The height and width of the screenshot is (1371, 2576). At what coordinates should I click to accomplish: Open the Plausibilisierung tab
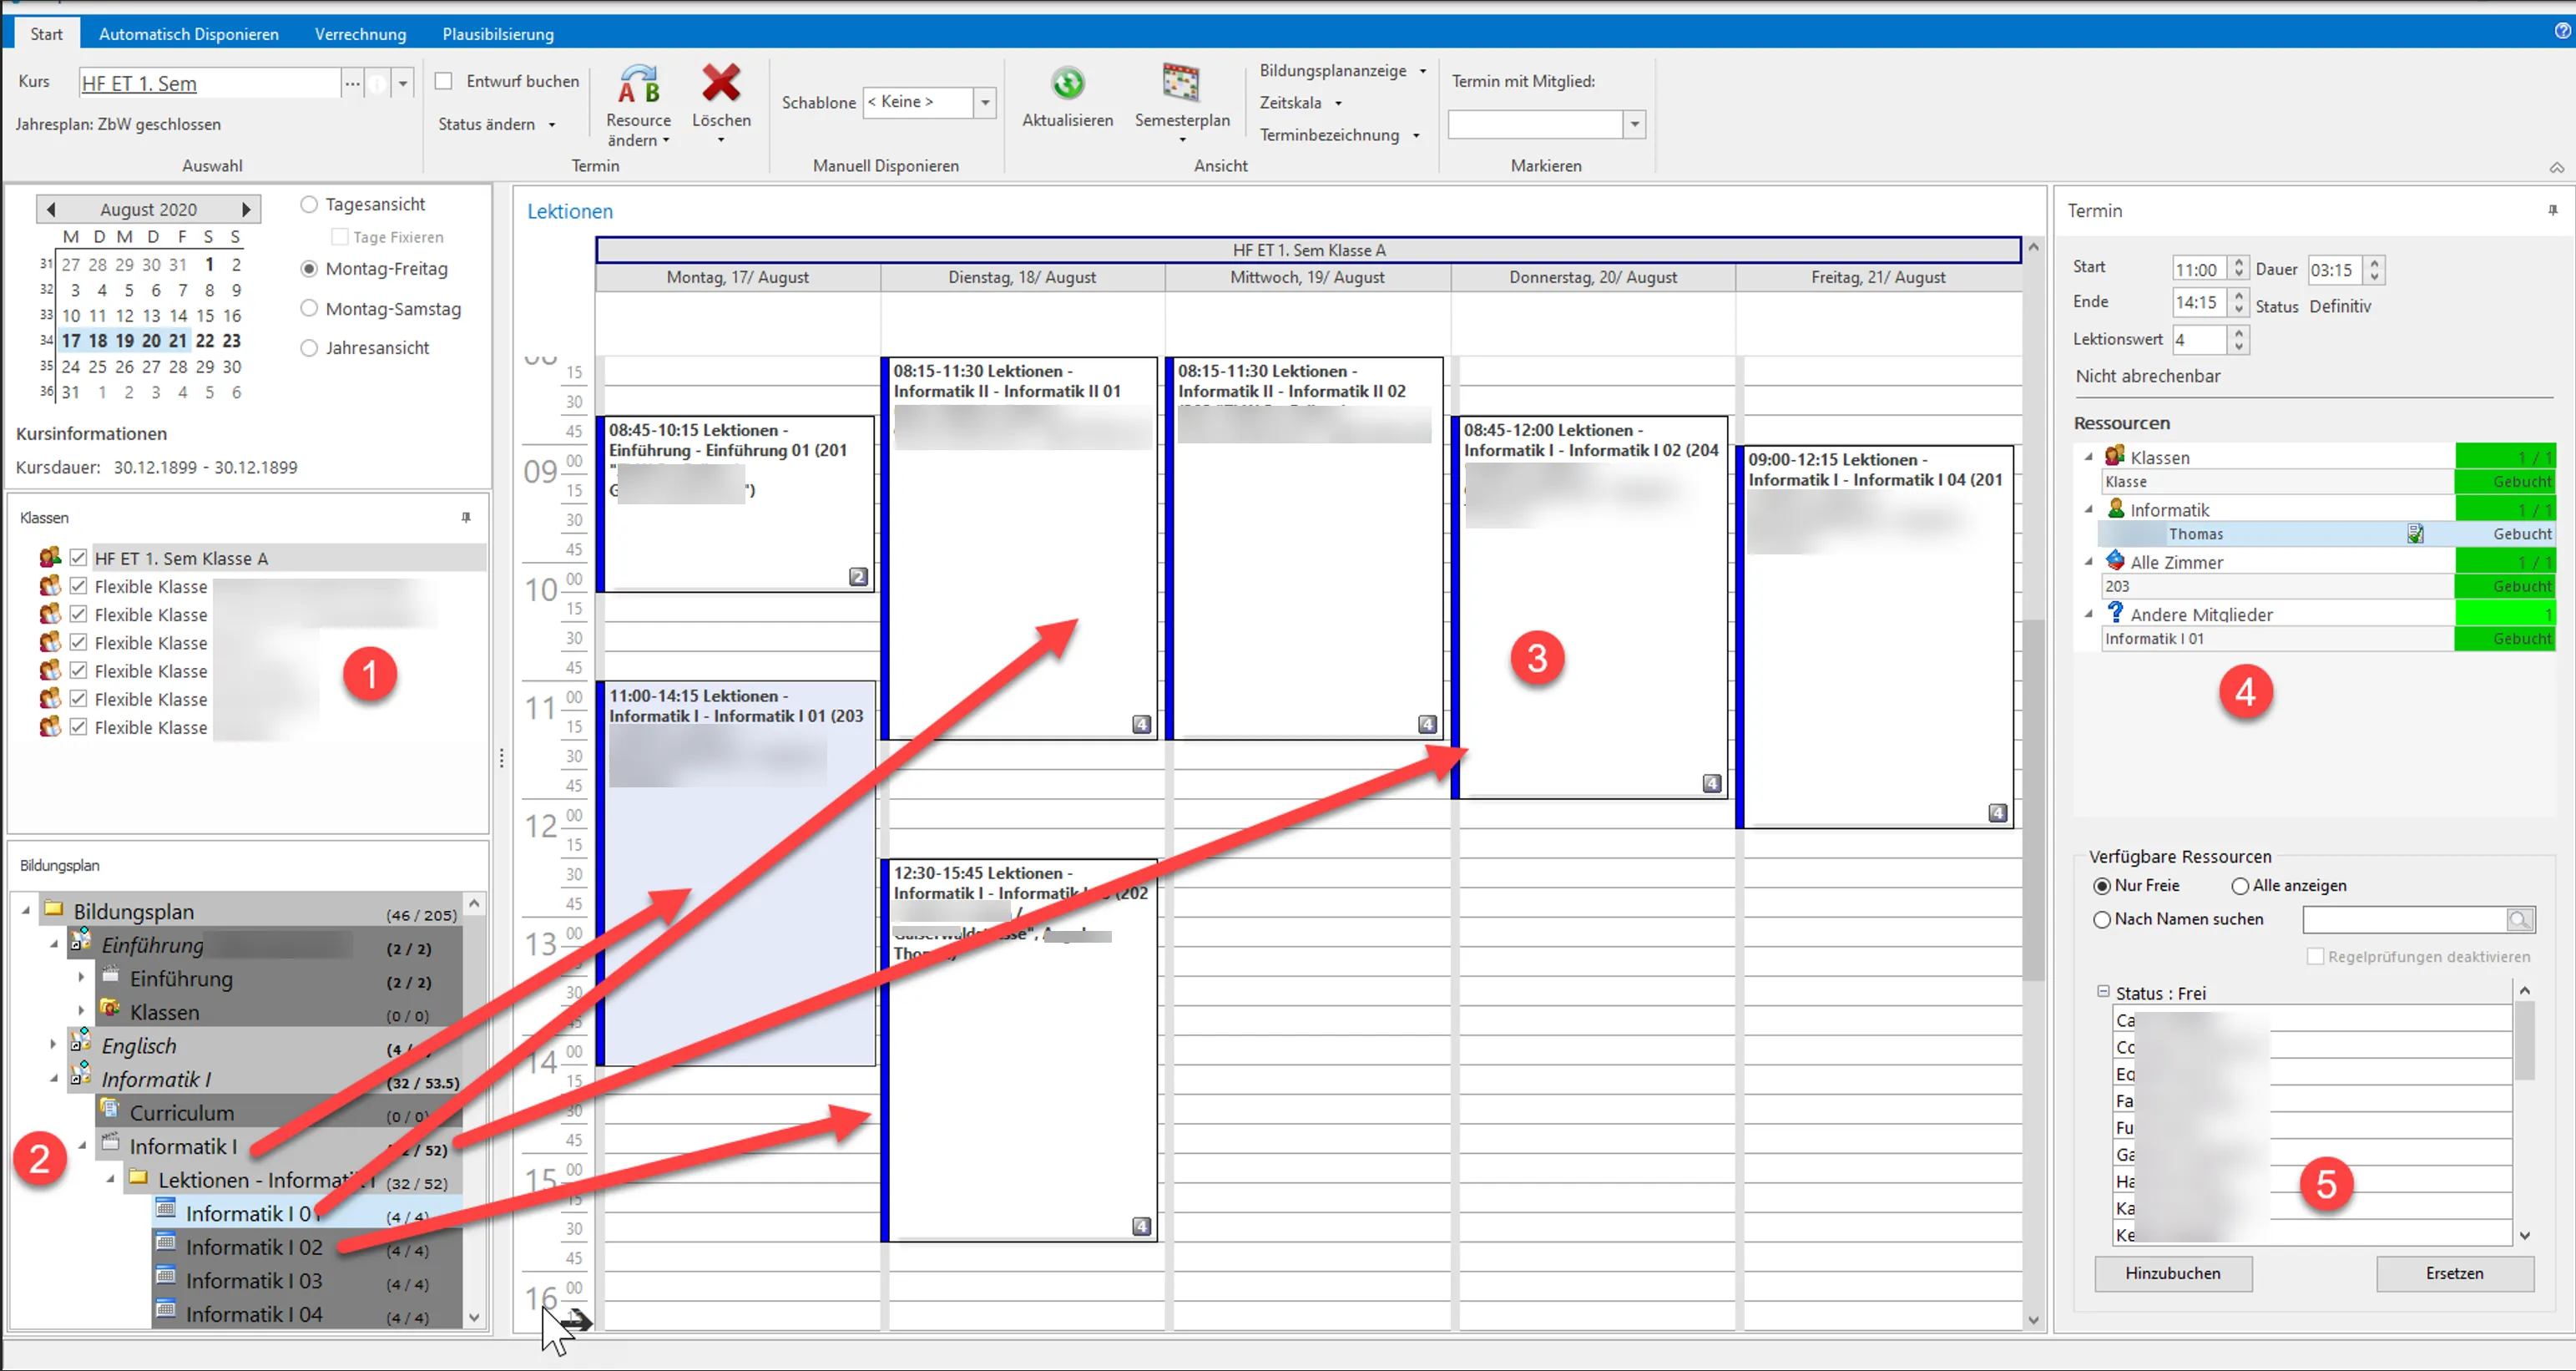coord(498,34)
